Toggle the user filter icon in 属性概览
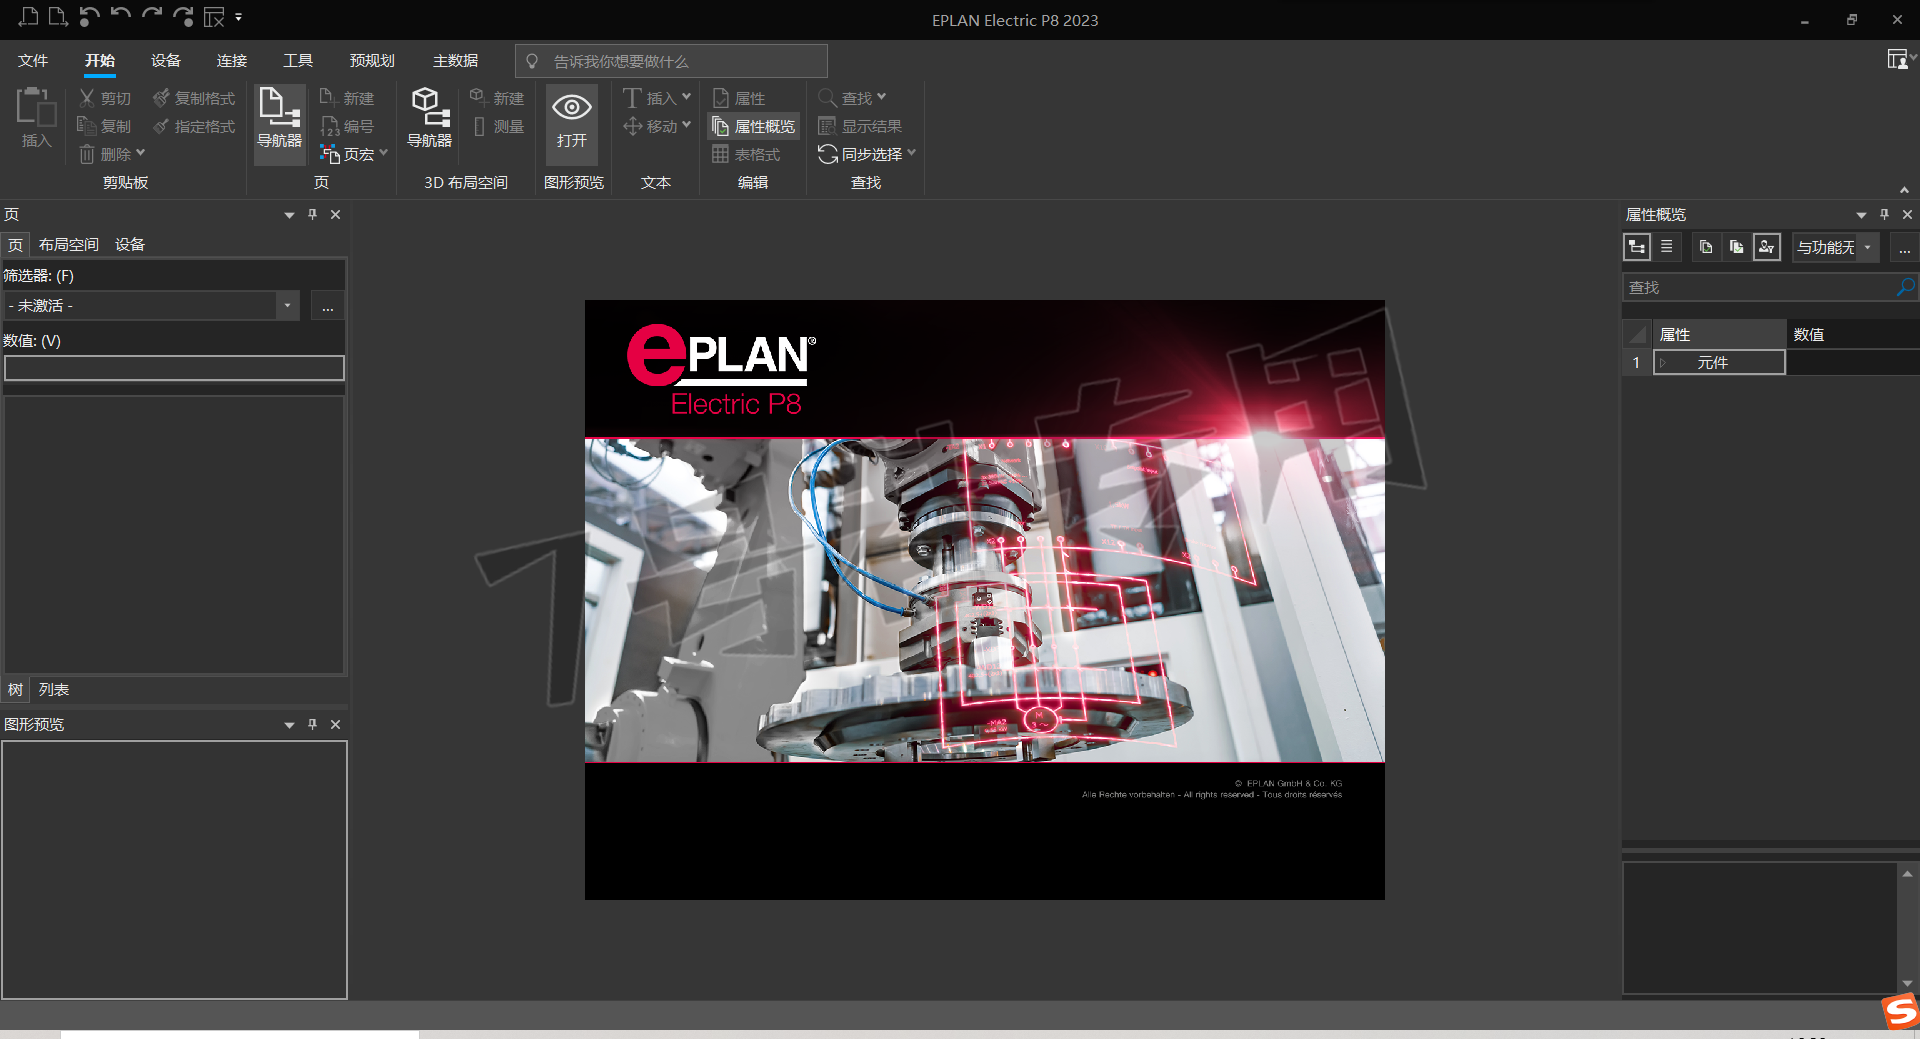Screen dimensions: 1920x1039 1767,247
